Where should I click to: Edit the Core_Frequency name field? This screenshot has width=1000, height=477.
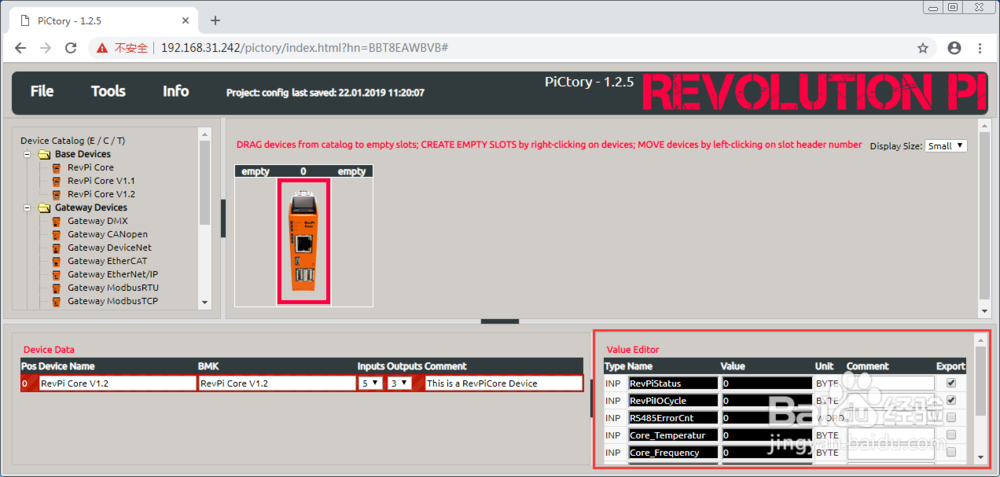(673, 452)
